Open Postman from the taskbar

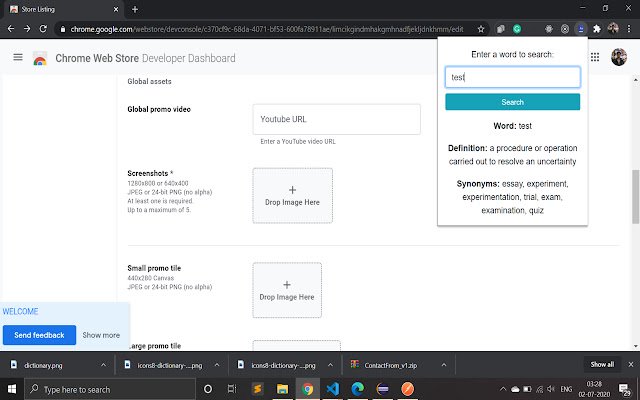tap(407, 389)
